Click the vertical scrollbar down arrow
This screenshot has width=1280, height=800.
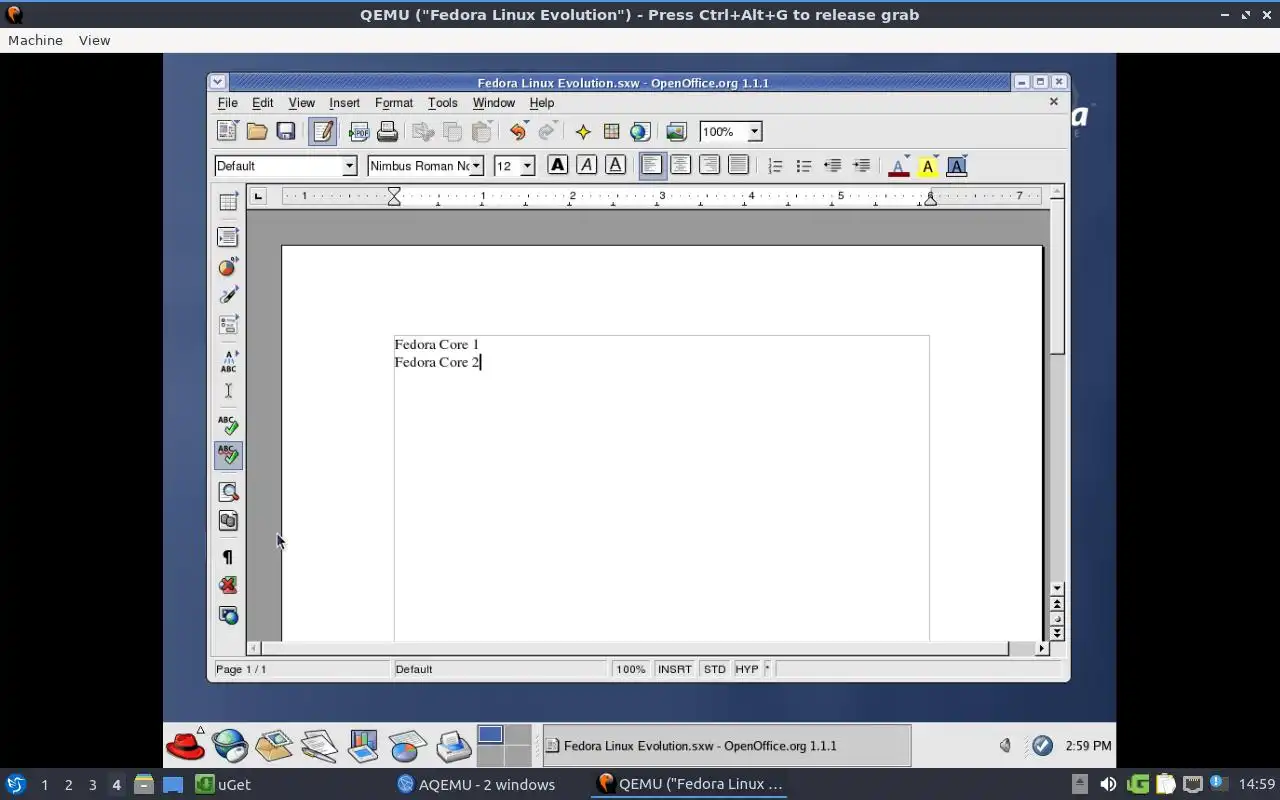[x=1057, y=589]
